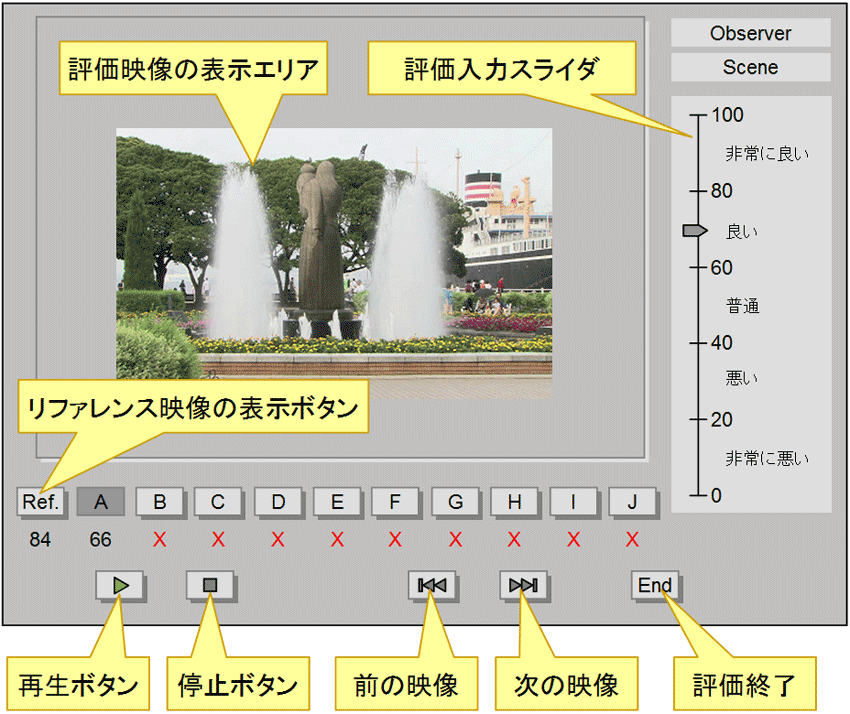Switch to video C
This screenshot has height=714, width=850.
coord(218,502)
